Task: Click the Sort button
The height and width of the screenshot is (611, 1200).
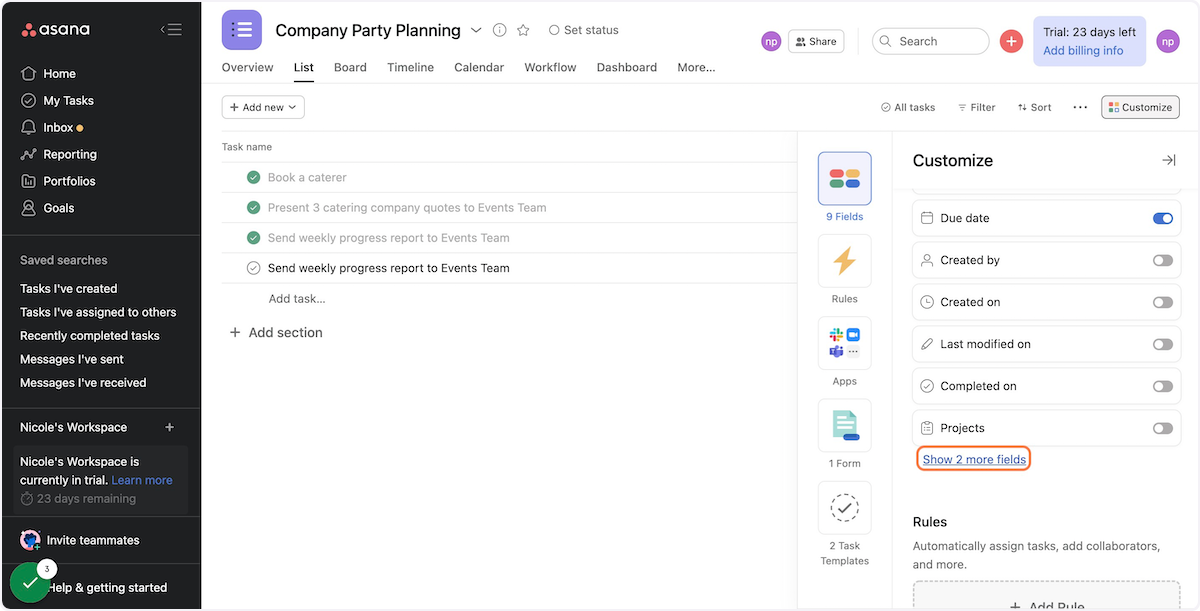Action: click(x=1034, y=107)
